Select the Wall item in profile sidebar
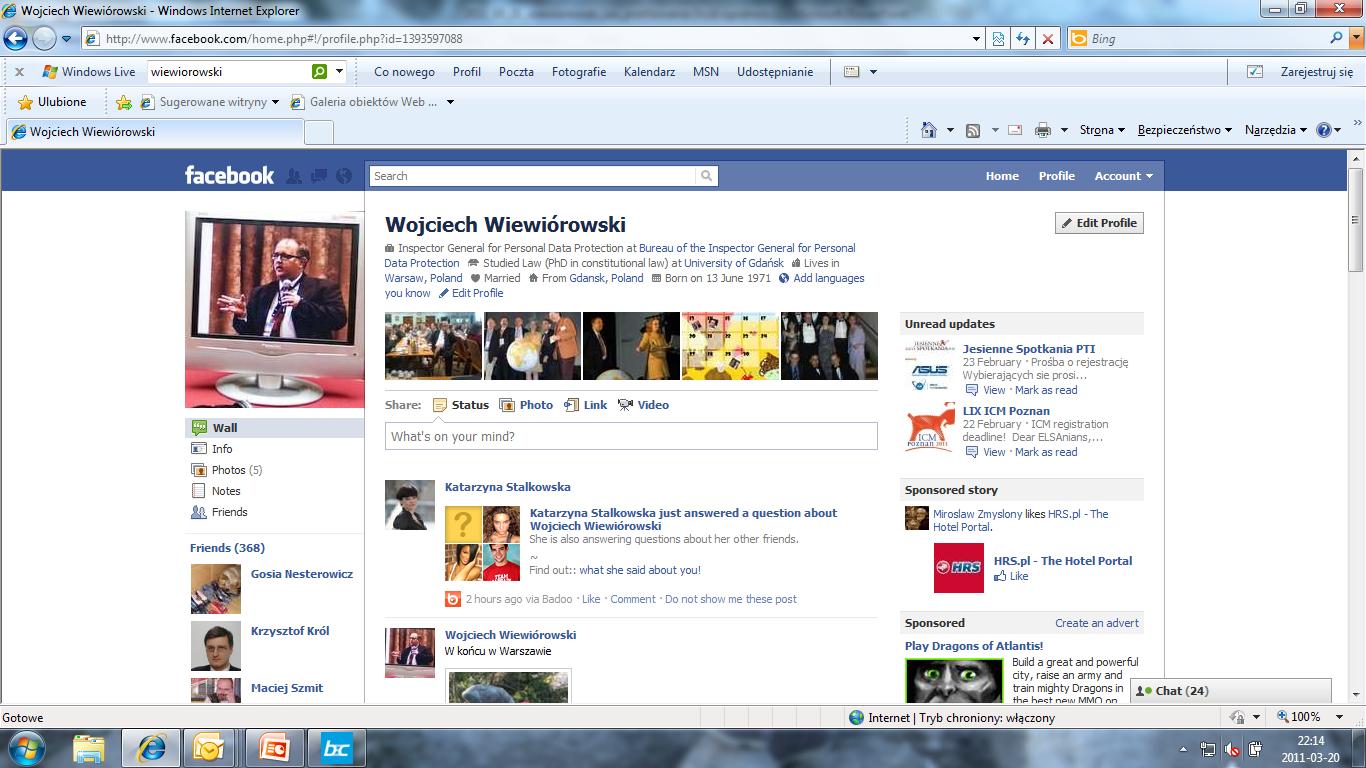This screenshot has width=1366, height=768. point(274,428)
